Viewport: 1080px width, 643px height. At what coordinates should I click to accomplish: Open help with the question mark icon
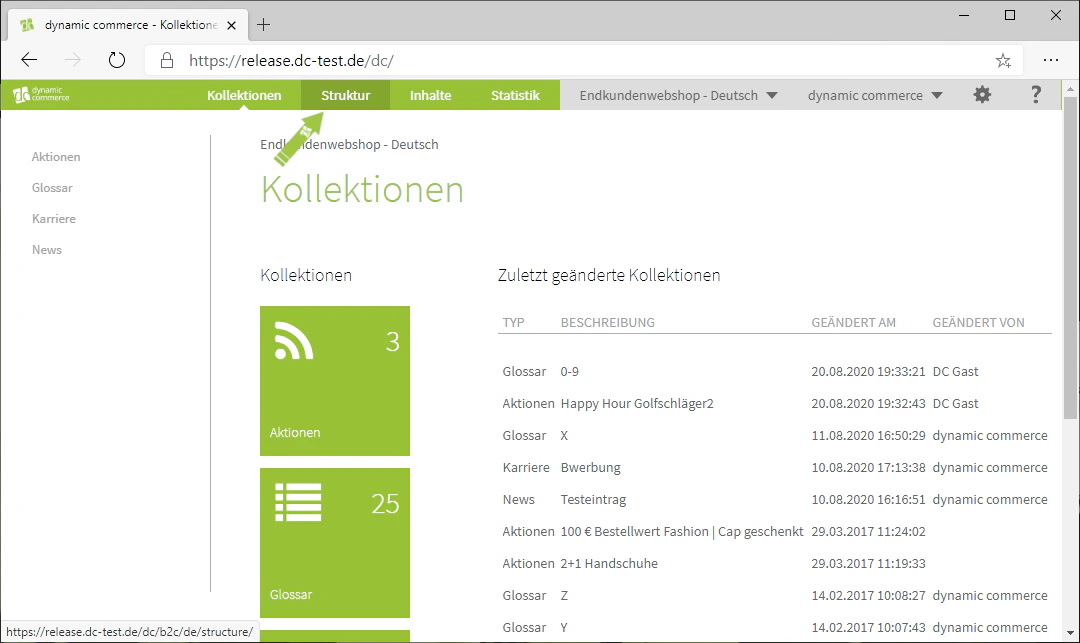pos(1035,95)
